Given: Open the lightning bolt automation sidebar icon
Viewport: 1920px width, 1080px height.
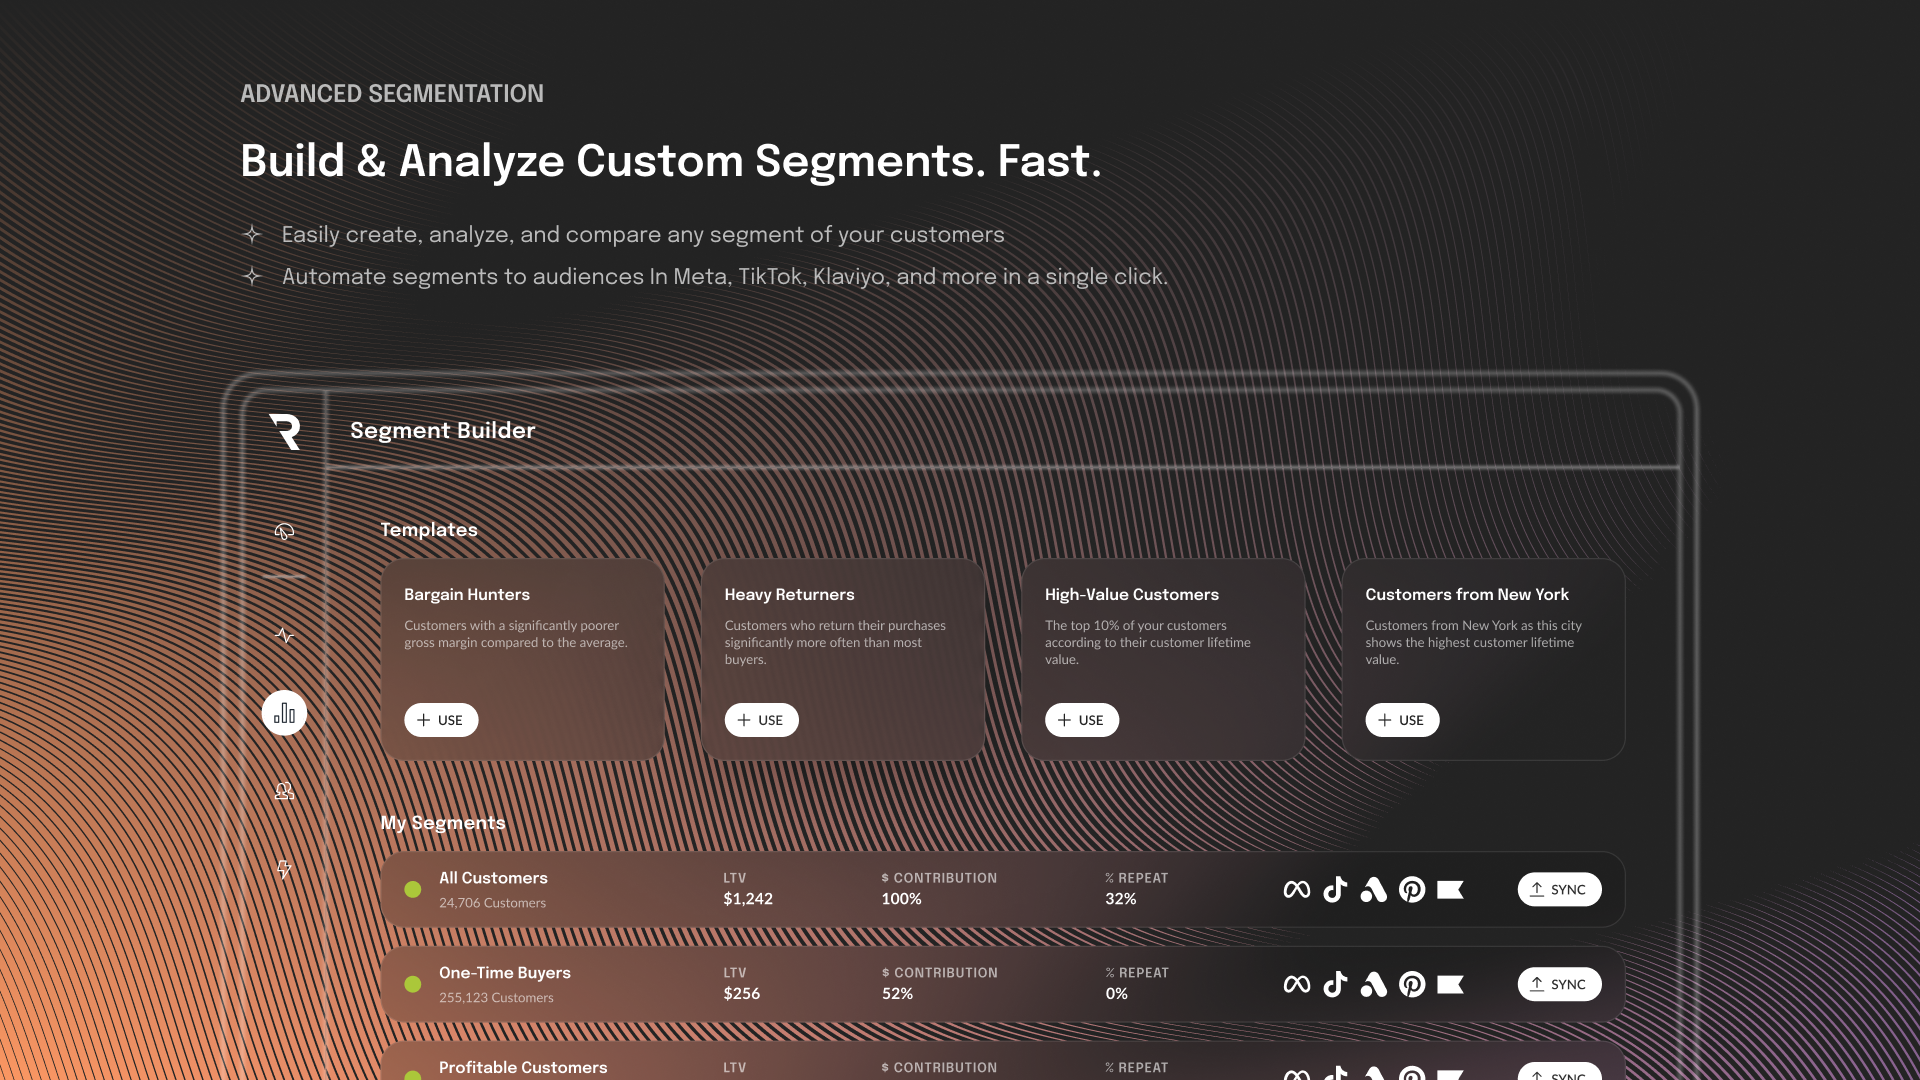Looking at the screenshot, I should tap(284, 869).
